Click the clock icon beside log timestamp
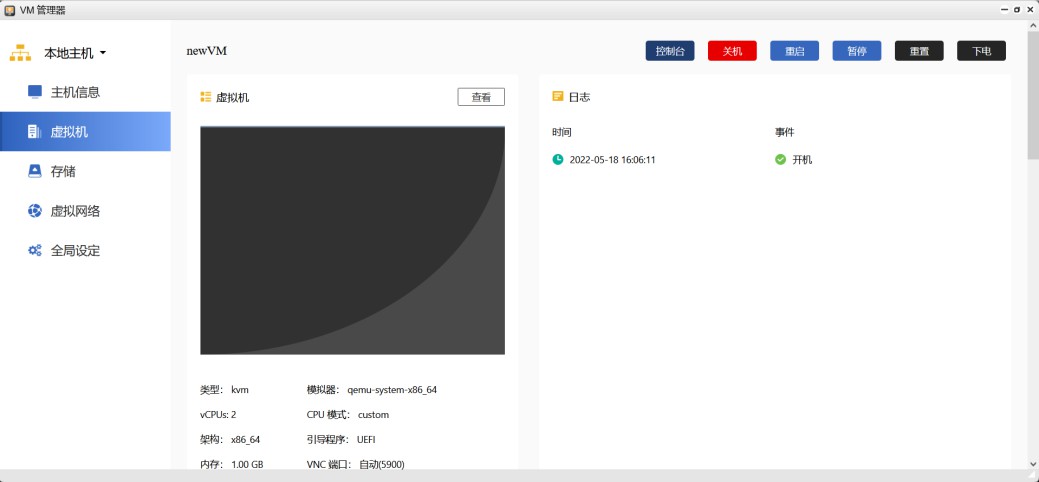This screenshot has width=1039, height=482. click(x=558, y=159)
